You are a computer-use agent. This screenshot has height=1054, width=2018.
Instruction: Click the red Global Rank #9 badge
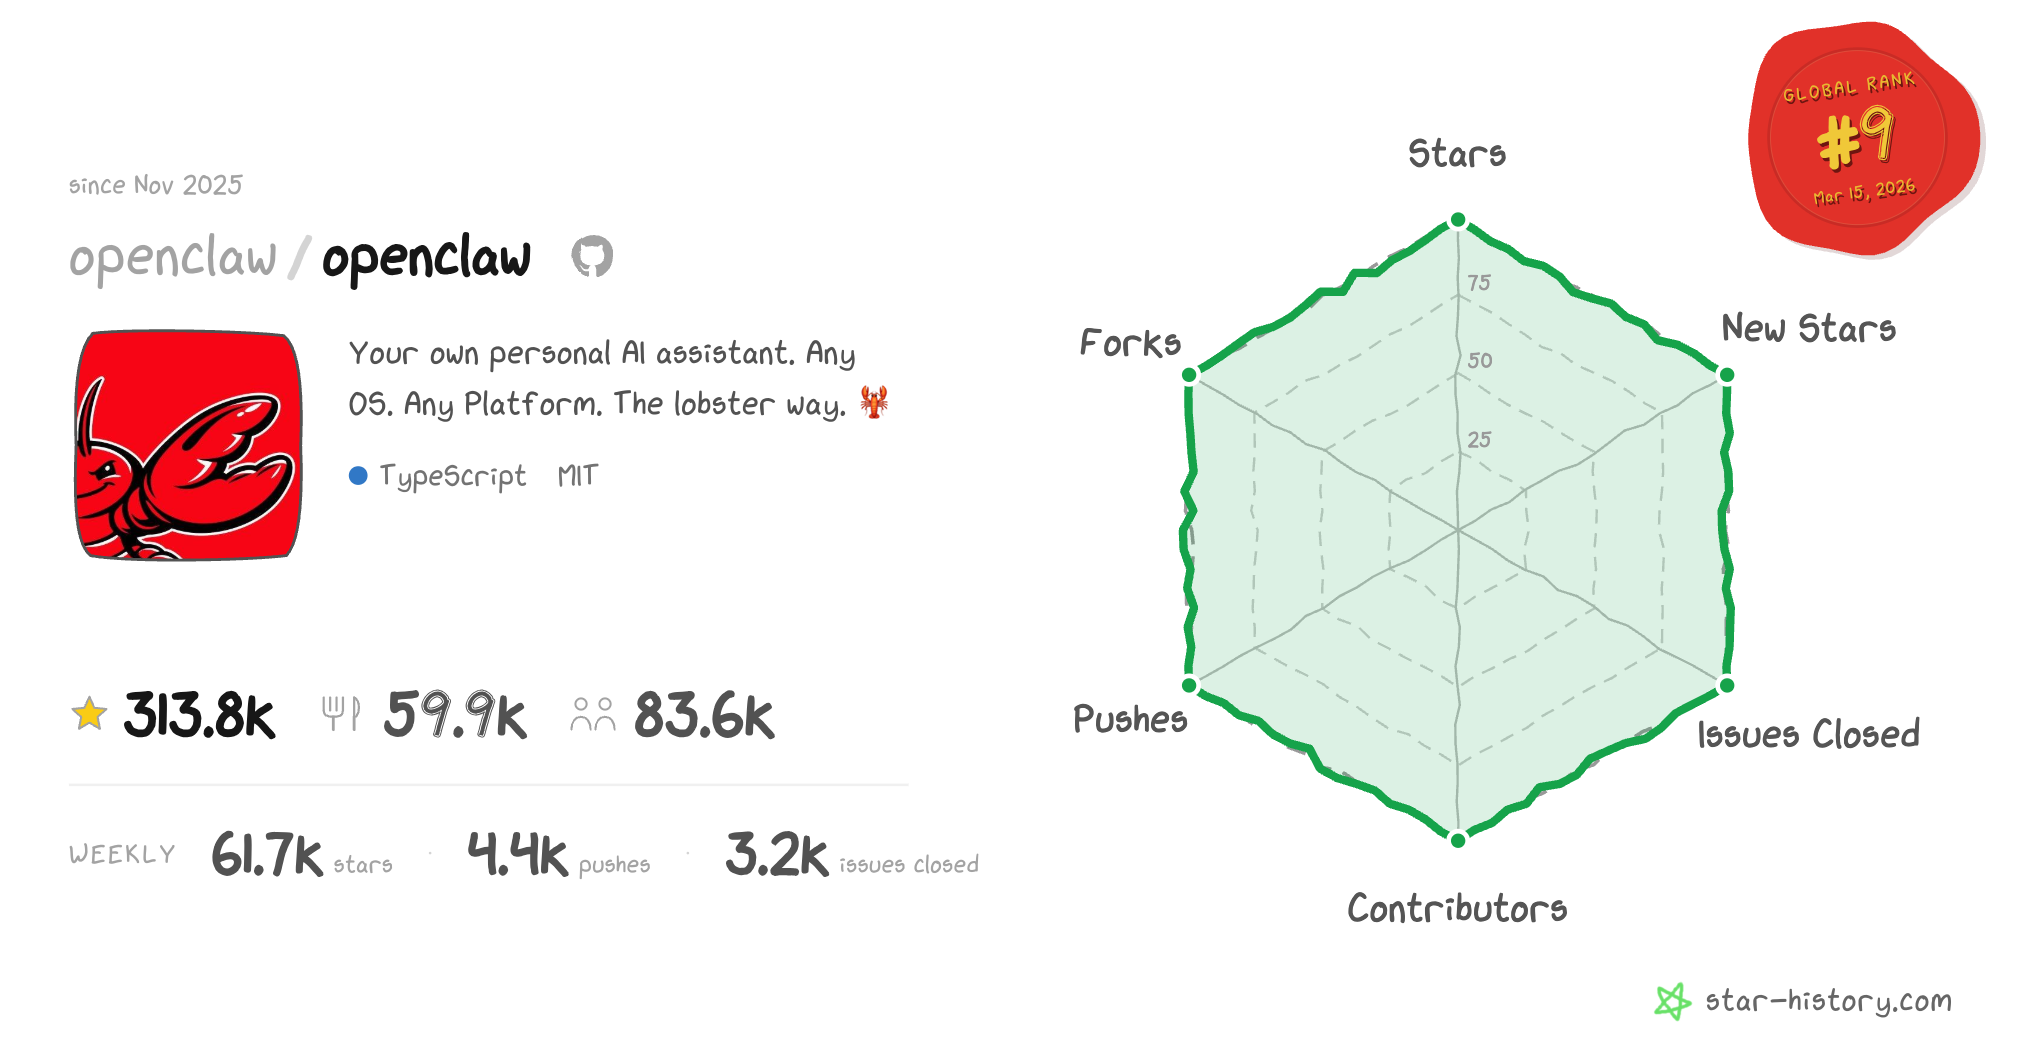coord(1862,138)
